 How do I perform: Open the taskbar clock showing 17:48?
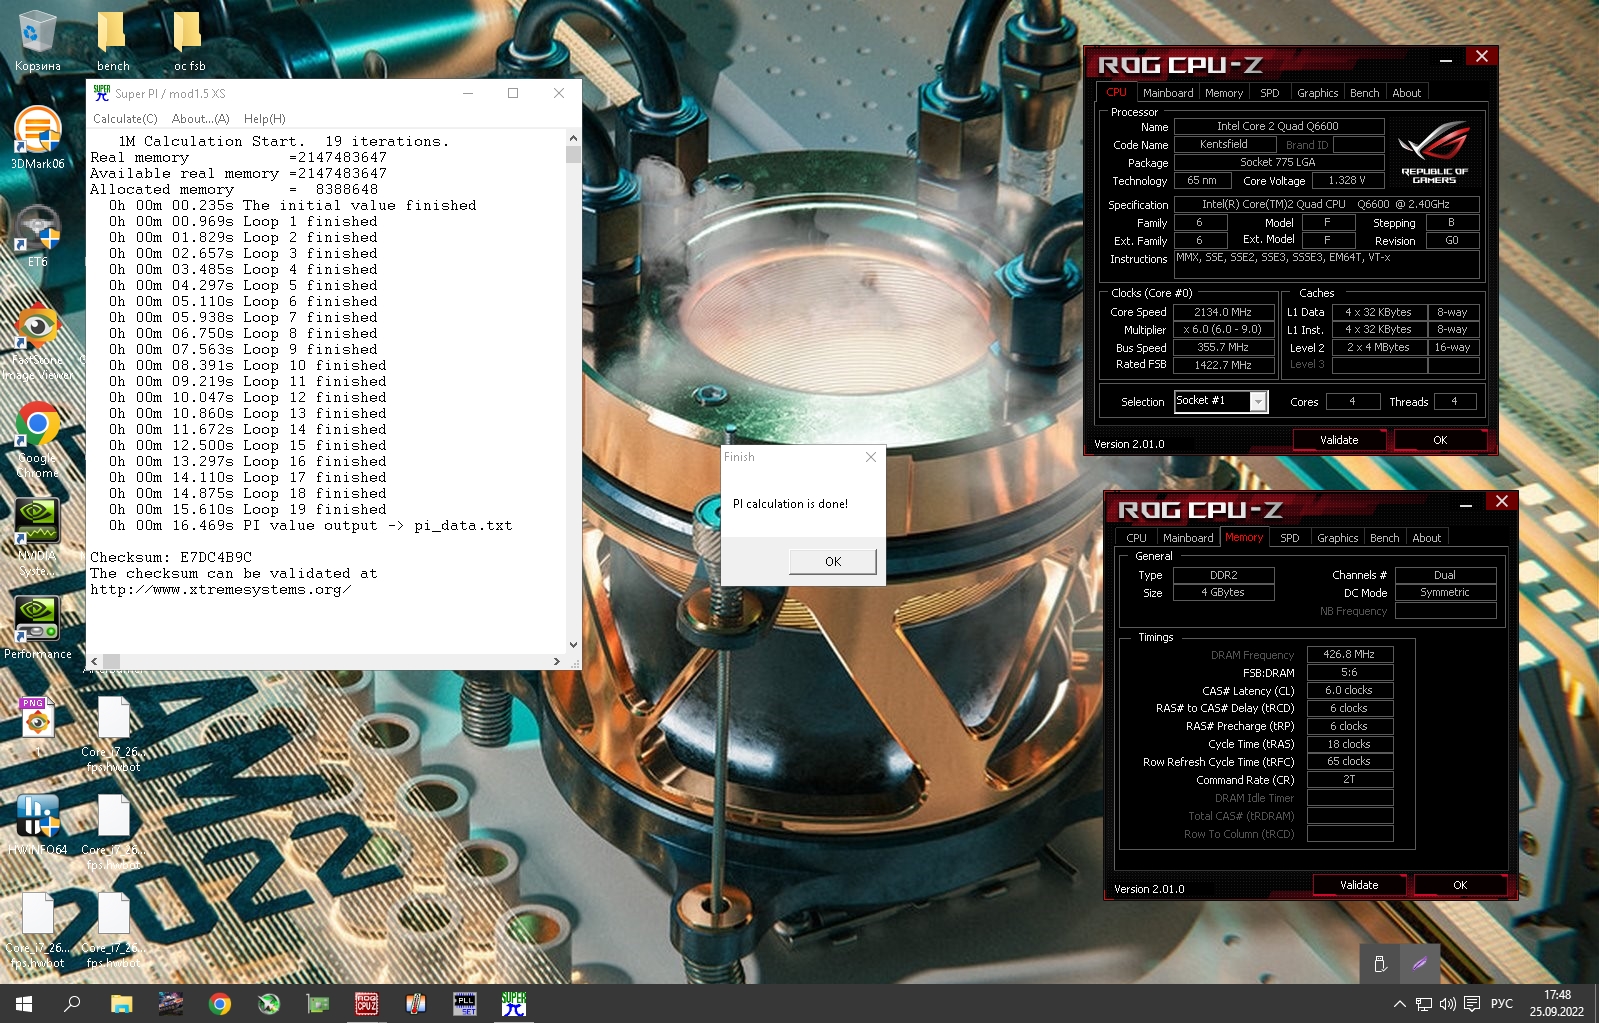click(1557, 1003)
